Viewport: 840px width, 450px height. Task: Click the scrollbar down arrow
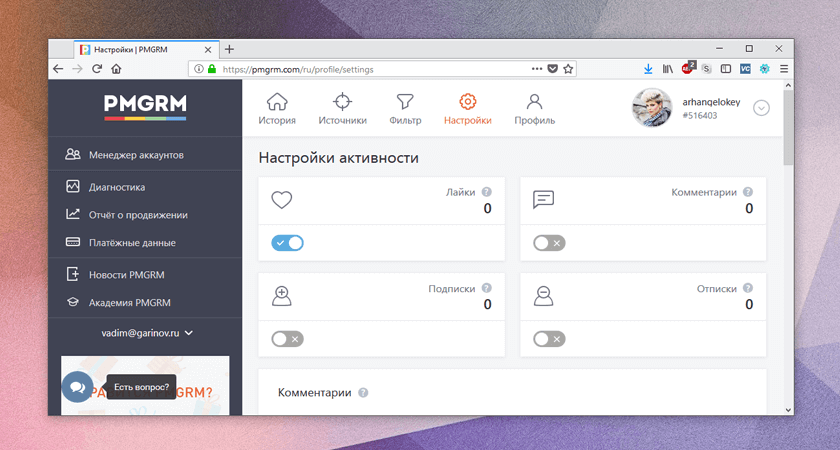(788, 410)
